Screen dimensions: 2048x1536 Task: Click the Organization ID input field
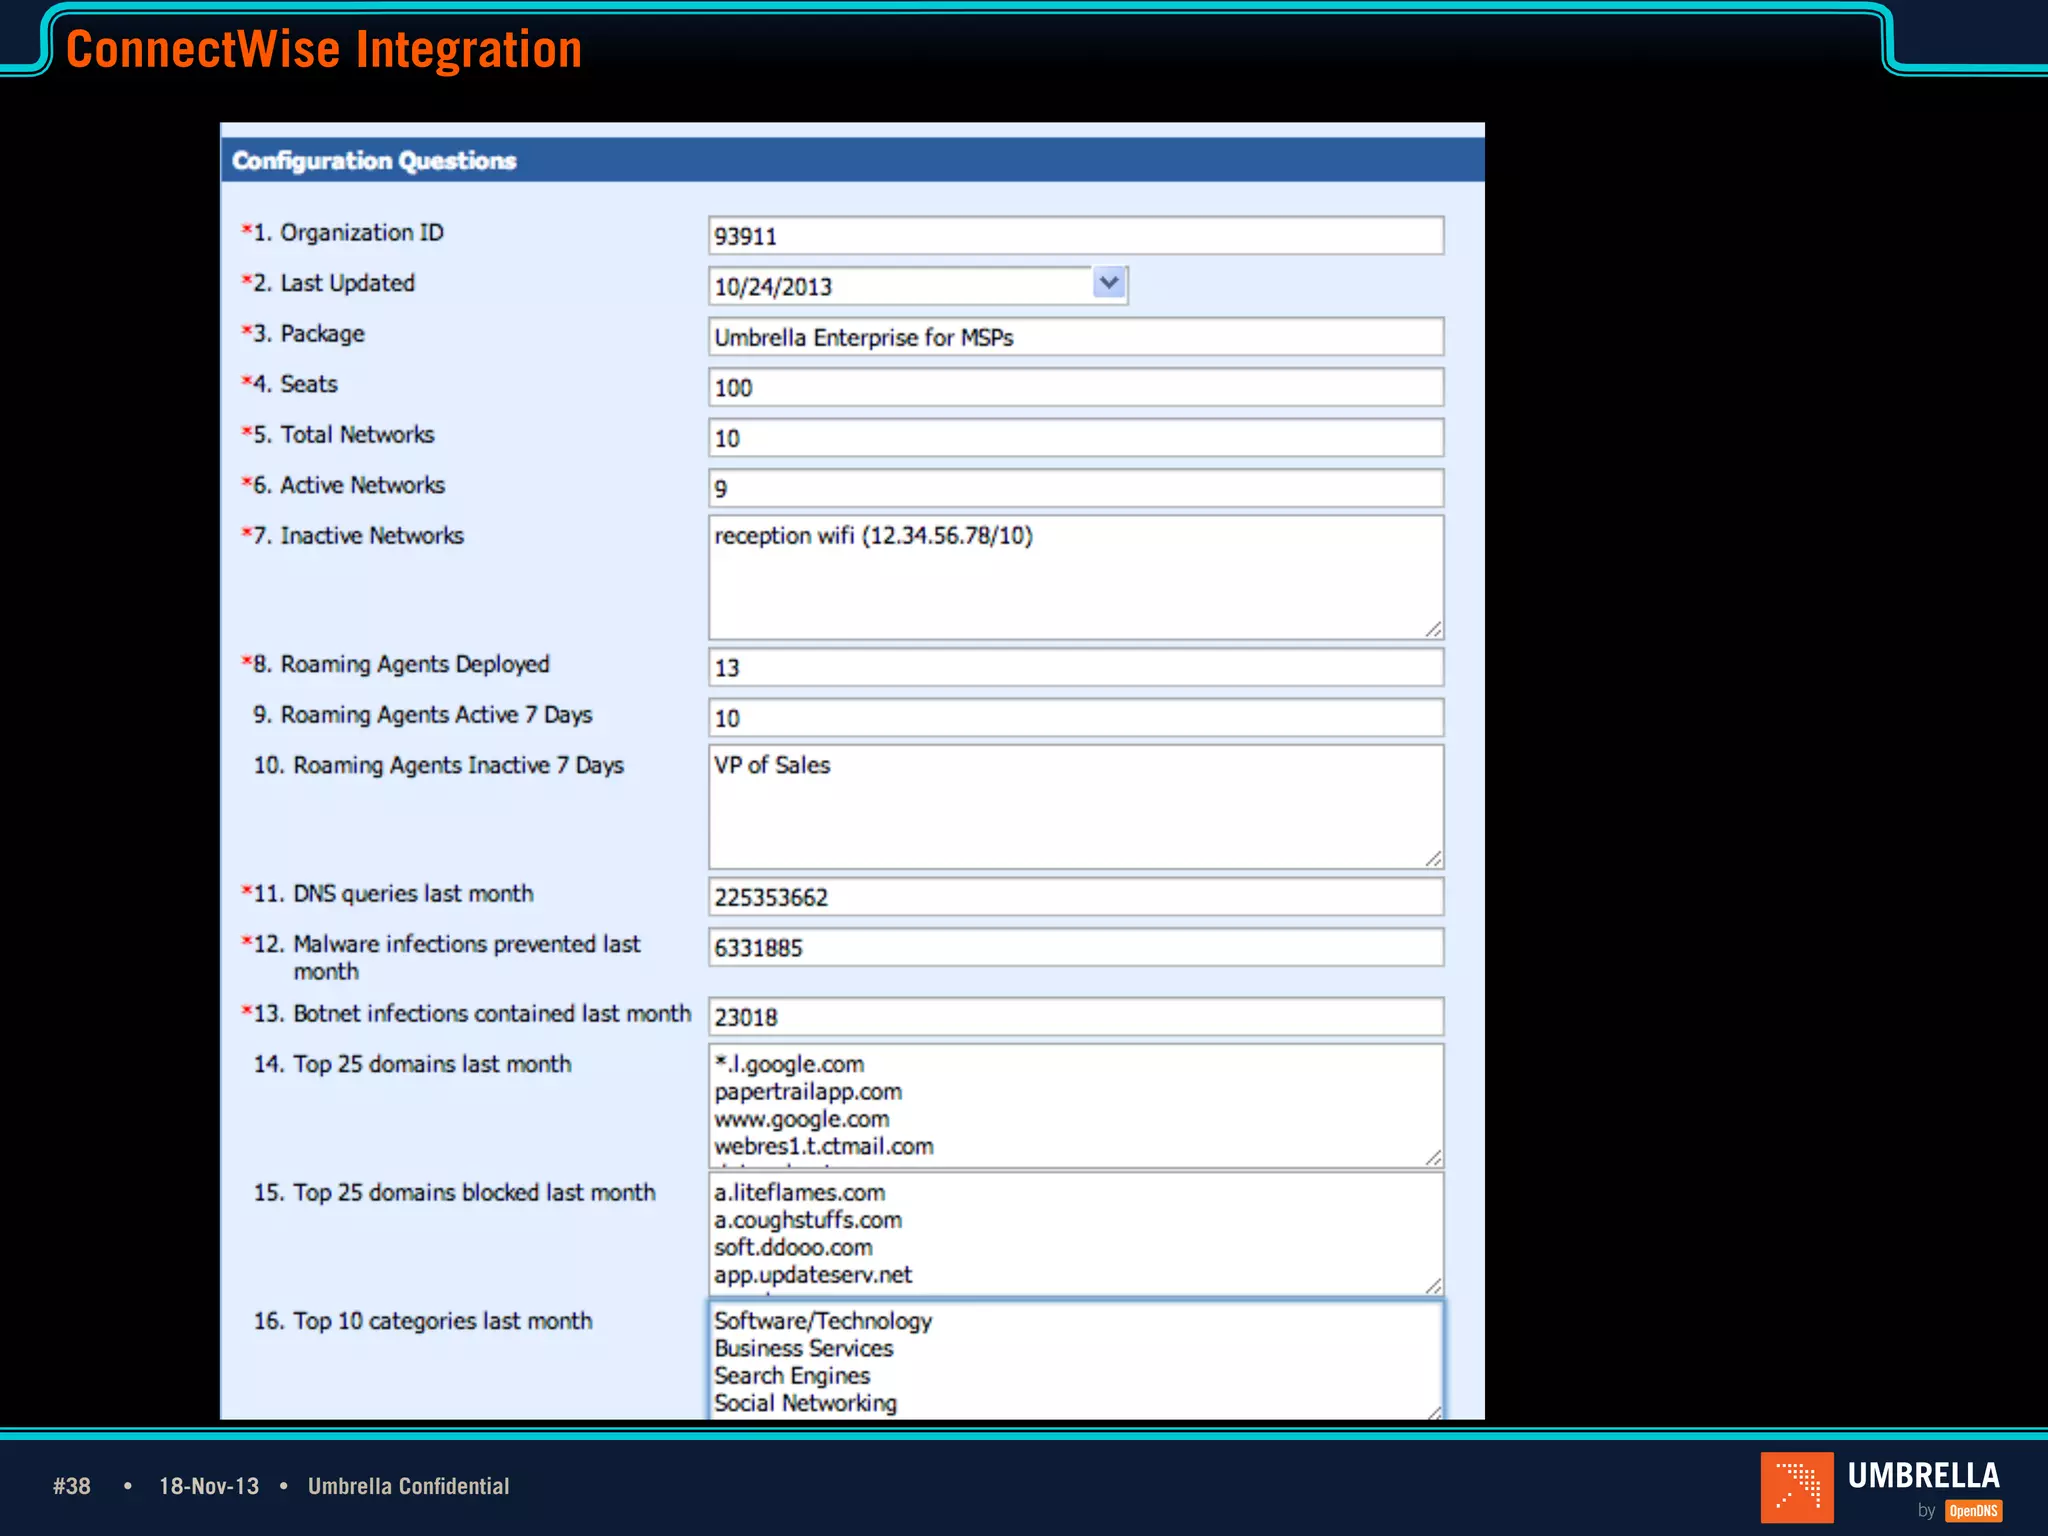tap(1075, 236)
